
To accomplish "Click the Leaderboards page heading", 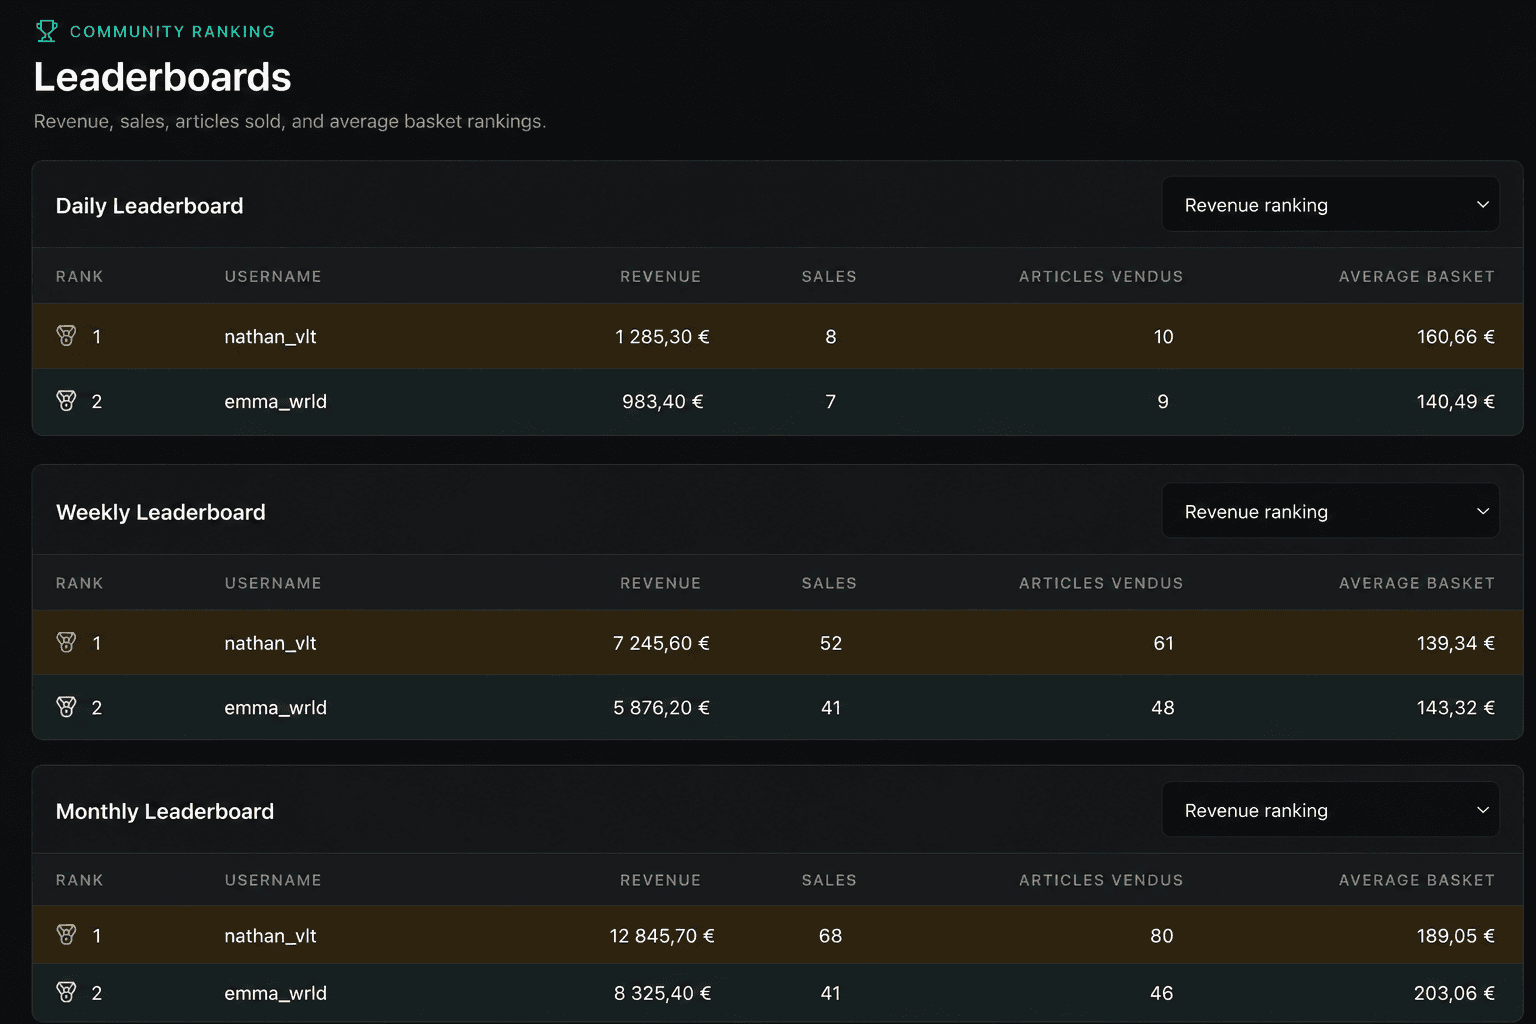I will click(163, 77).
